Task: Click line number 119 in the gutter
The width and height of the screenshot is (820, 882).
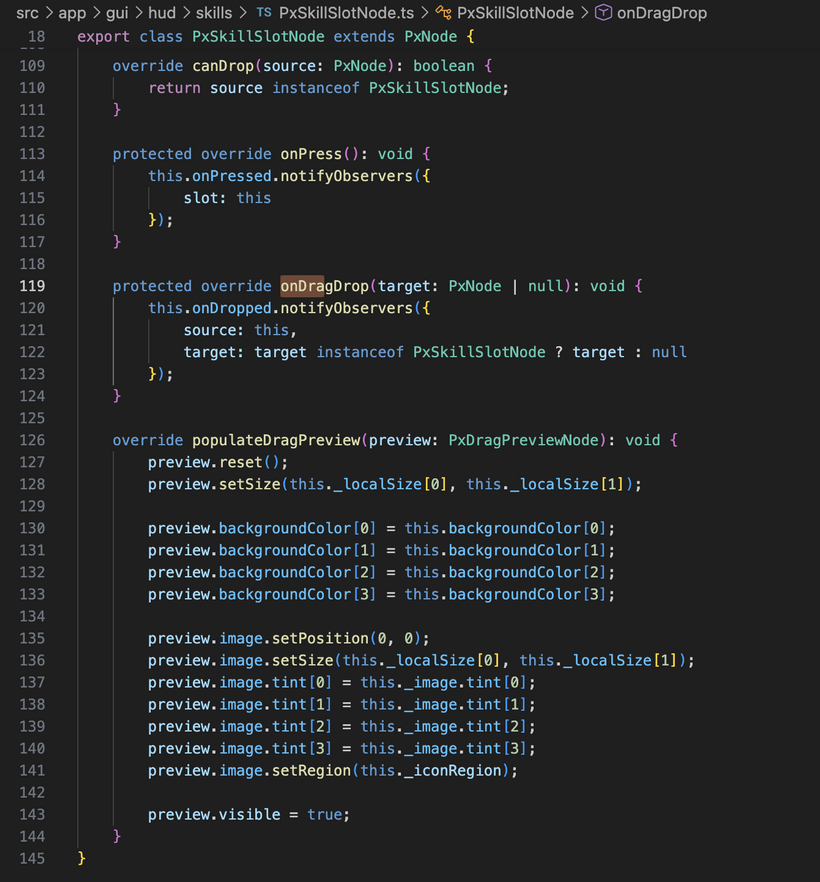Action: (x=32, y=286)
